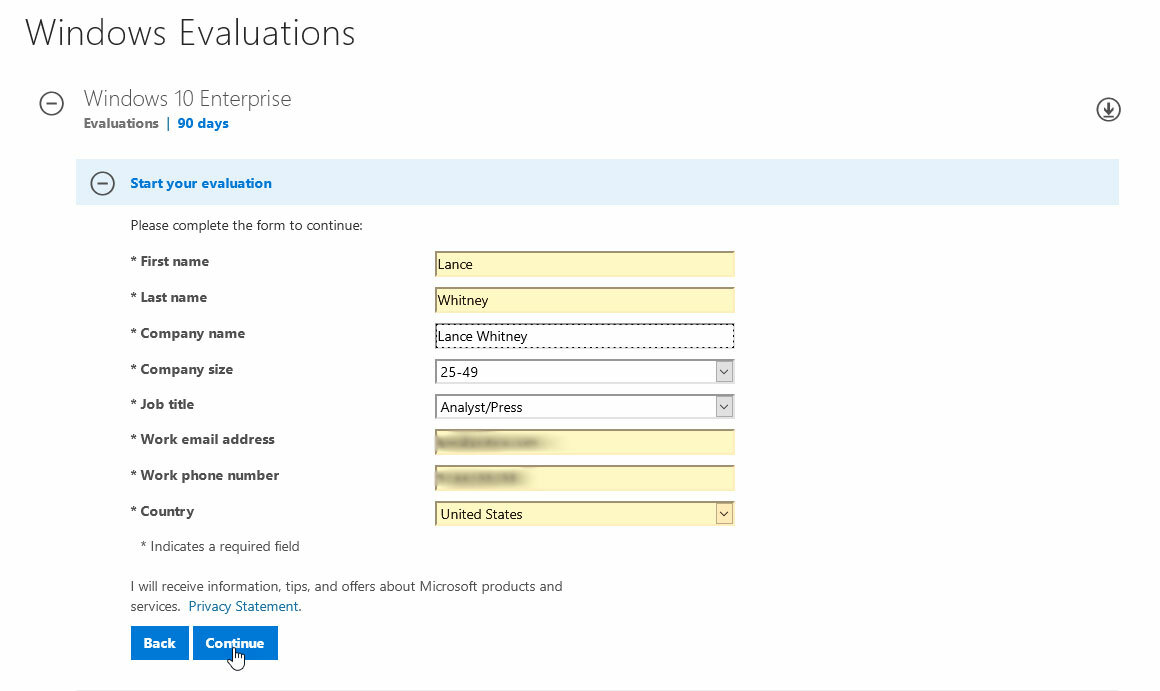The height and width of the screenshot is (691, 1160).
Task: Open the Job title dropdown
Action: [584, 407]
